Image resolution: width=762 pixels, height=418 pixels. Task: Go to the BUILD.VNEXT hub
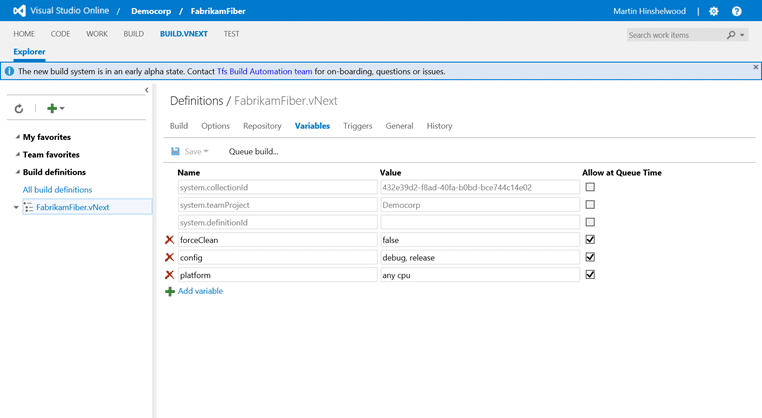(x=184, y=34)
